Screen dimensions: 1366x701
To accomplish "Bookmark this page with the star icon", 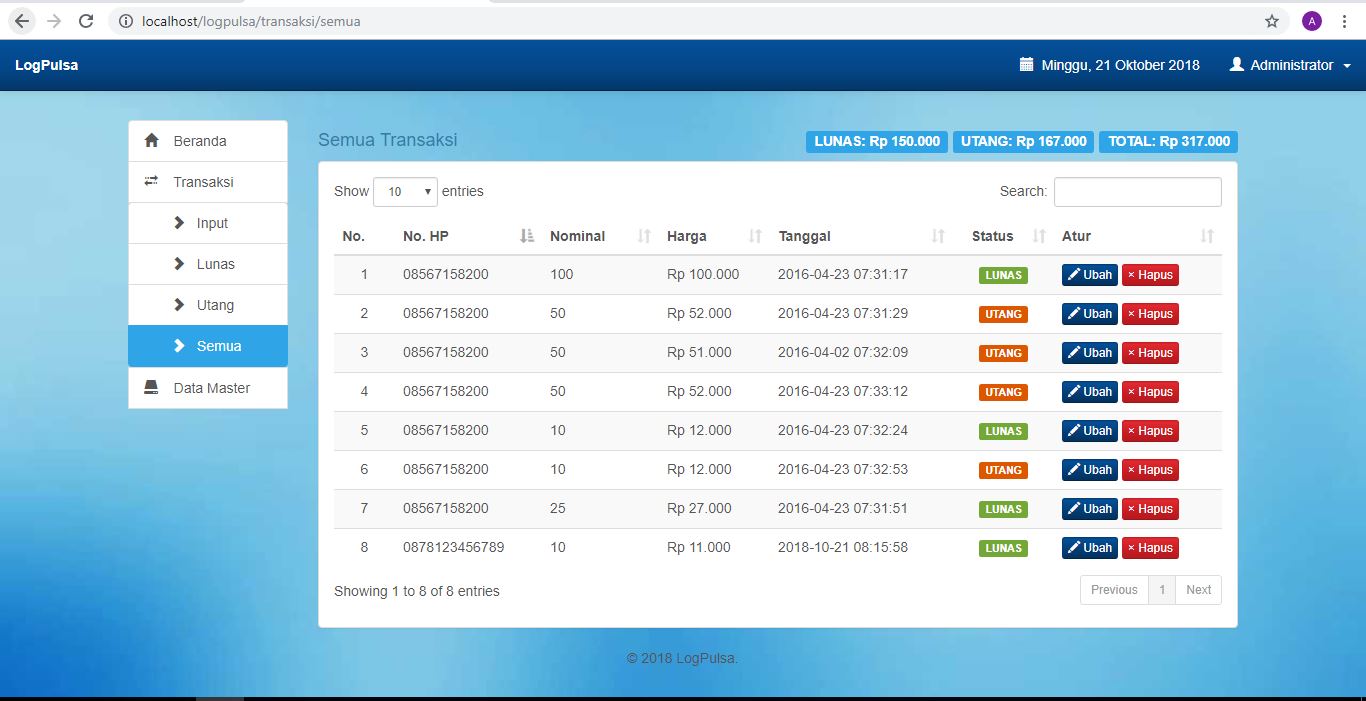I will pos(1272,21).
